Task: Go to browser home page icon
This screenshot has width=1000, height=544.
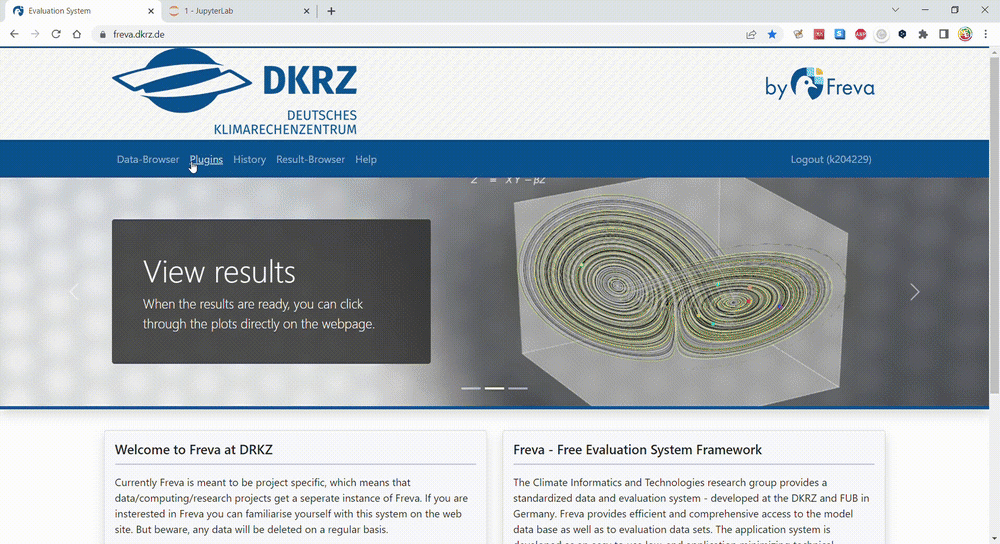Action: pyautogui.click(x=77, y=34)
